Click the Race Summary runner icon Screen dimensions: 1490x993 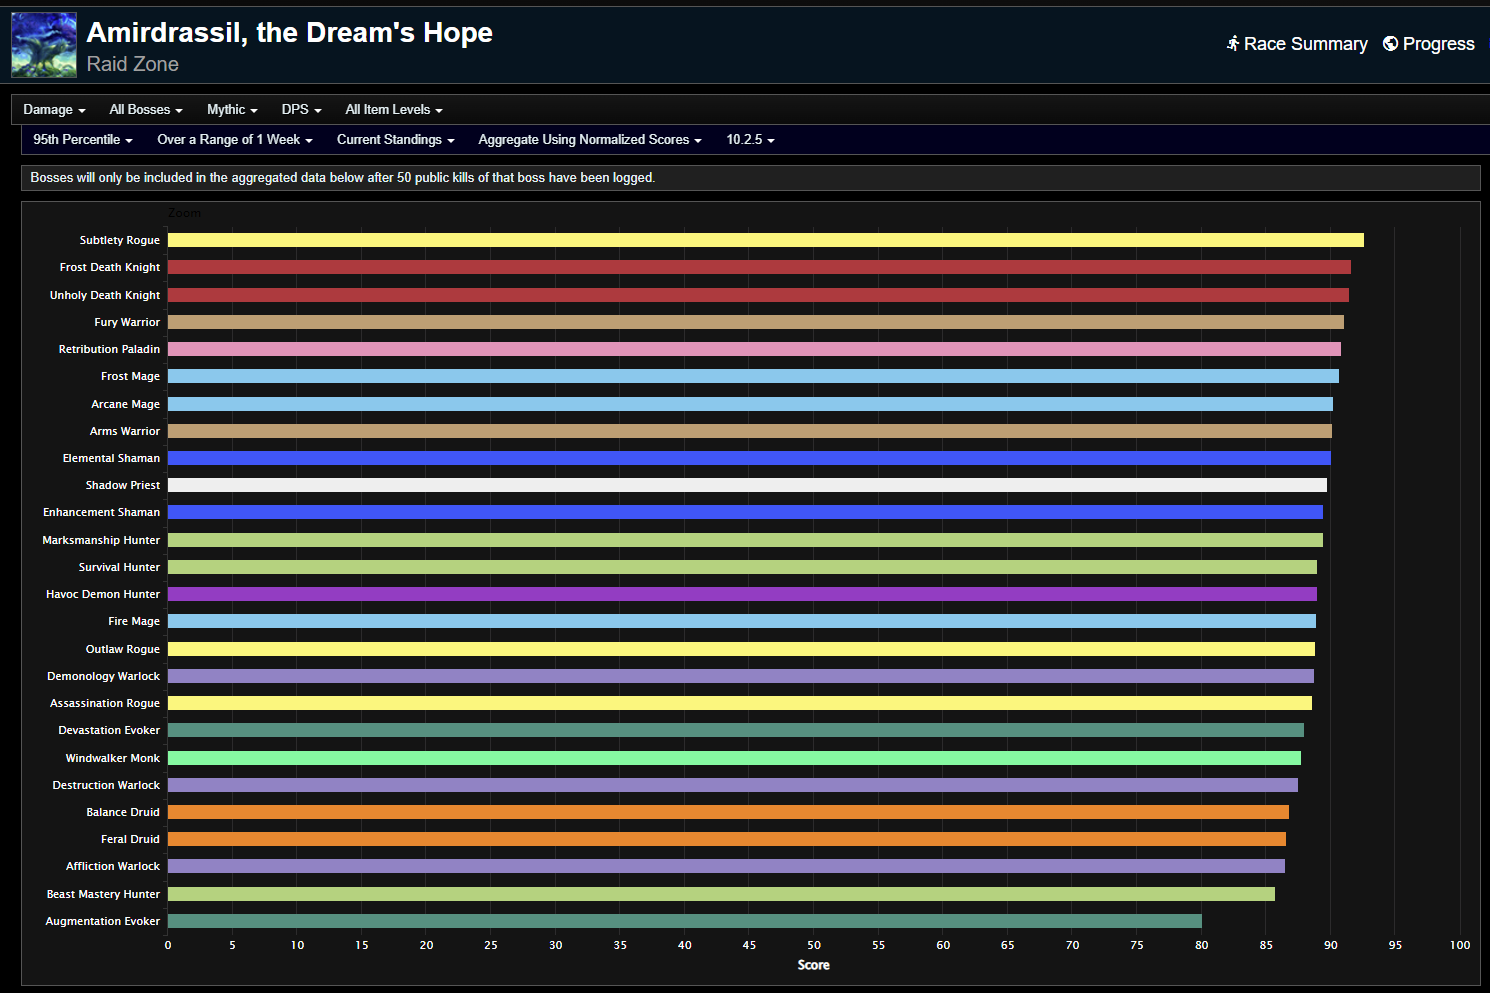(x=1234, y=44)
